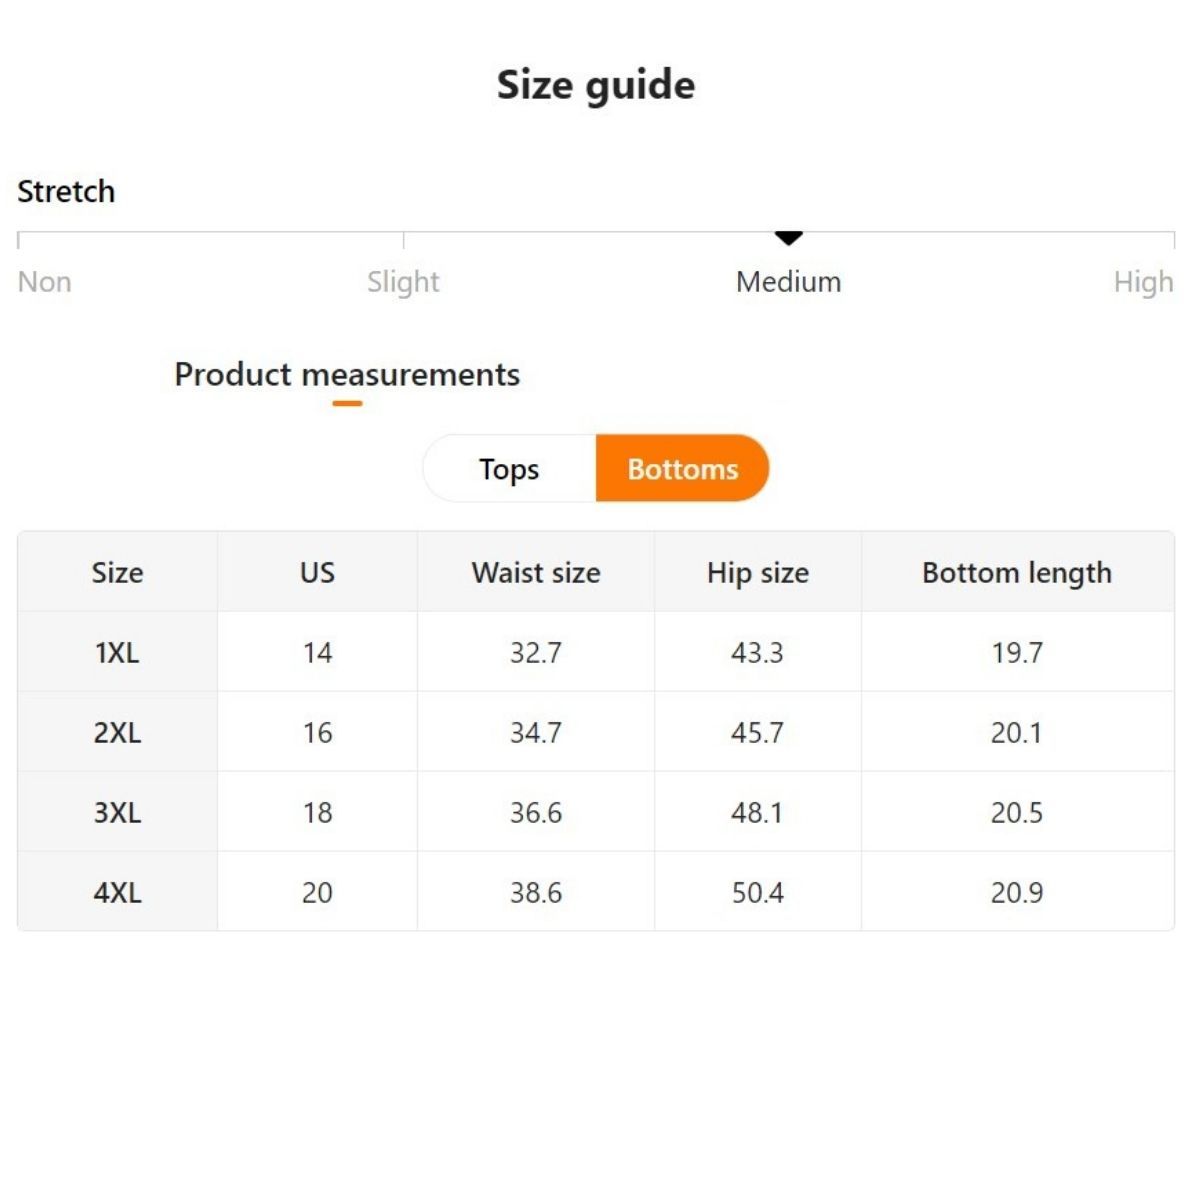Select the 3XL size row

[x=117, y=813]
